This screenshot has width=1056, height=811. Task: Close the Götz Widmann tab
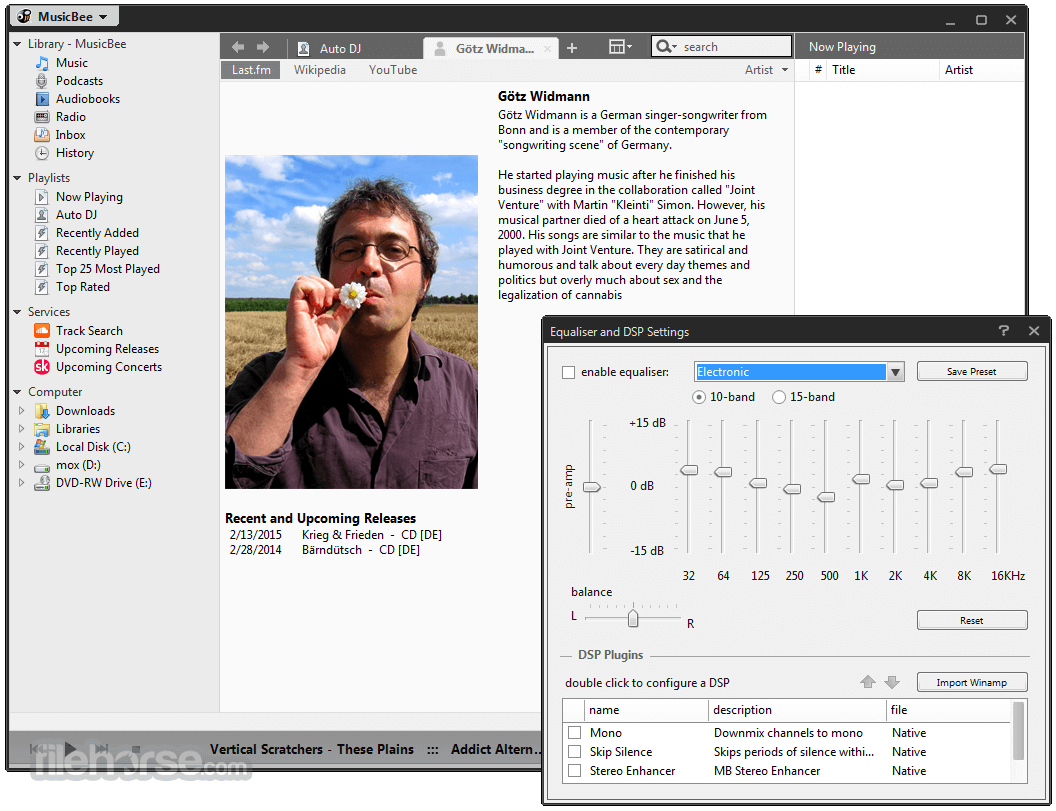click(548, 48)
